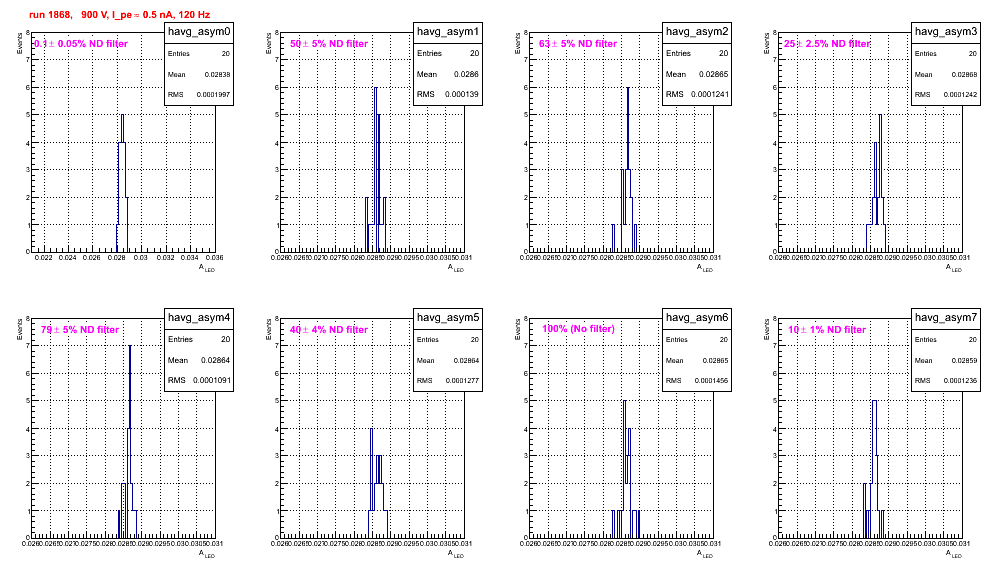
Task: Click RMS value 0.0001241
Action: coord(709,94)
